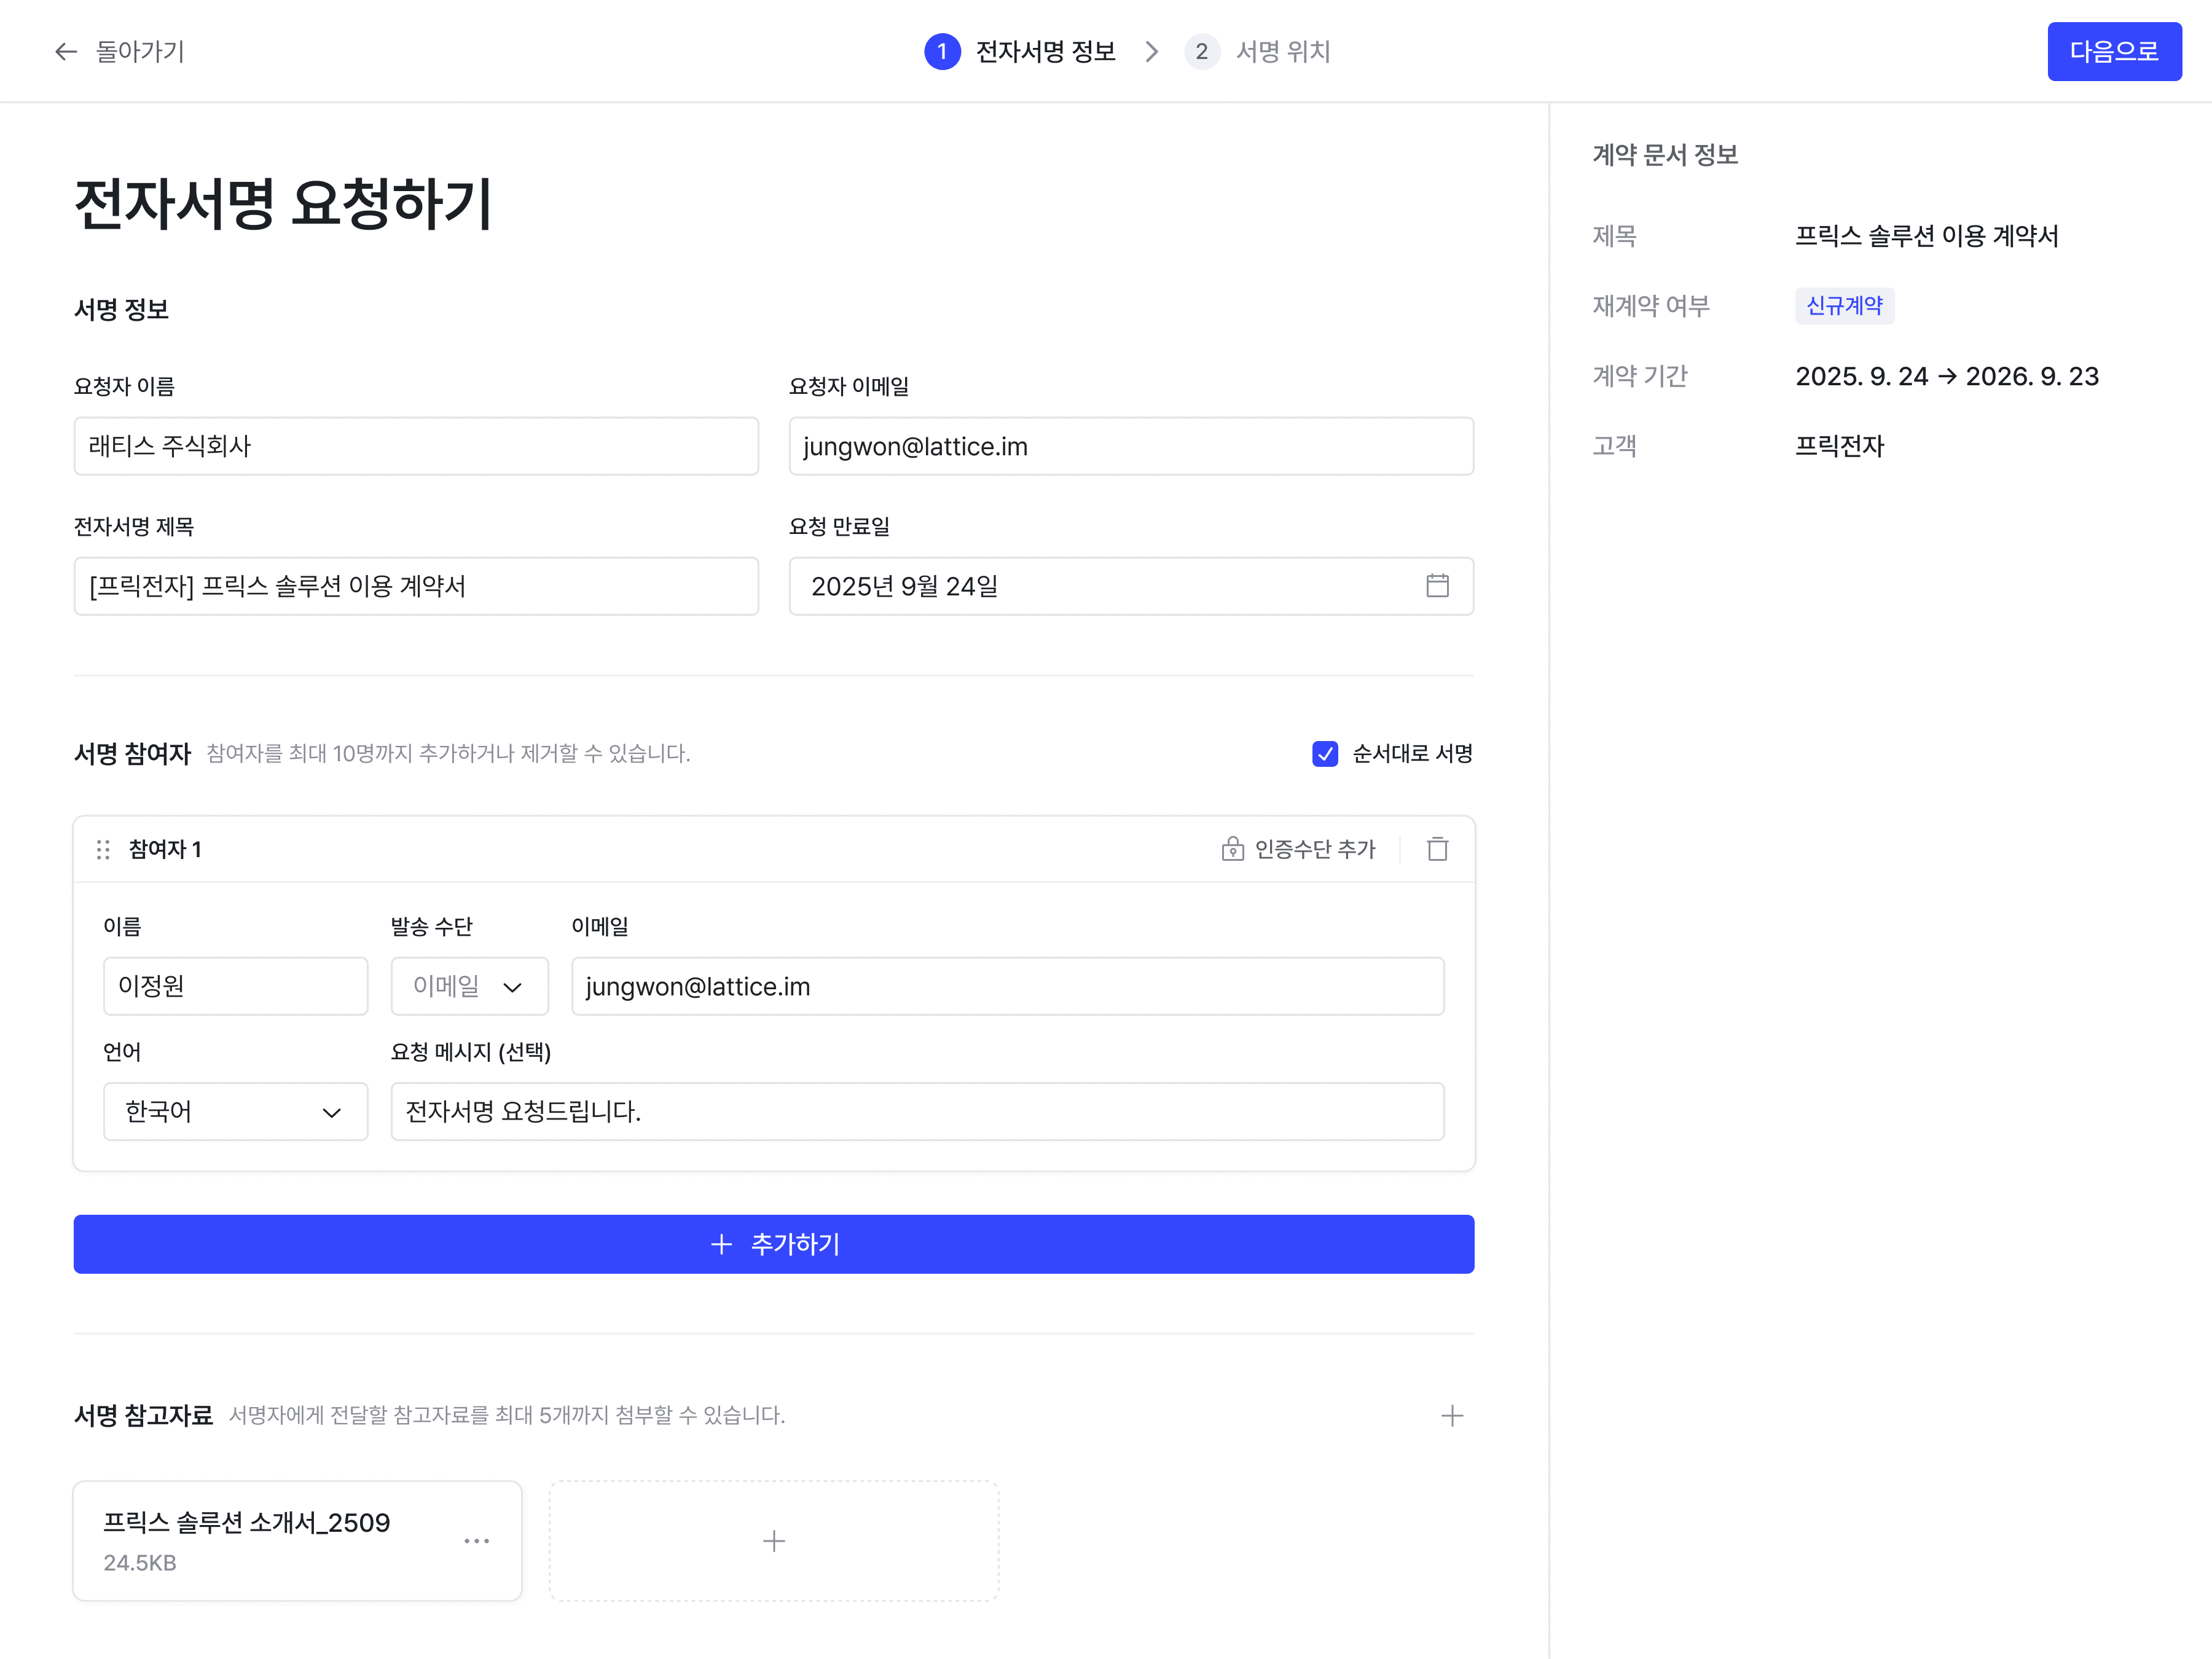Click the 요청자 이름 input field
2212x1659 pixels.
pyautogui.click(x=416, y=446)
